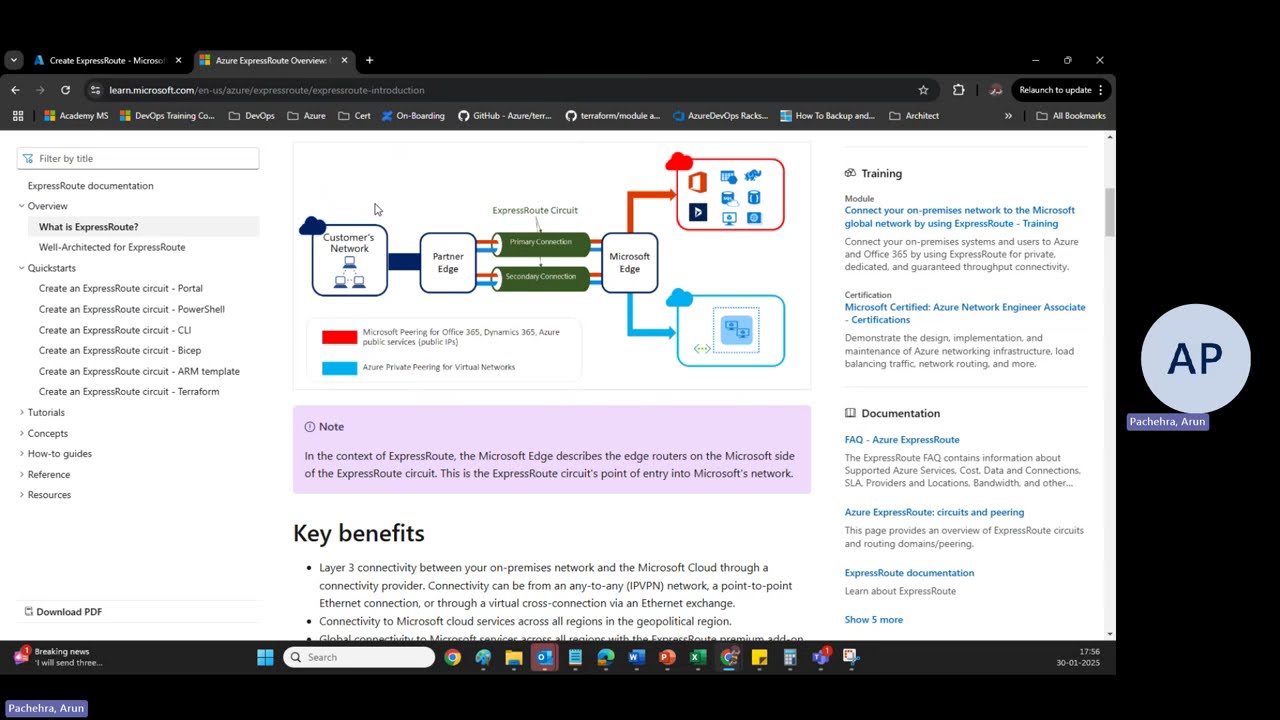
Task: Open Sticky Notes from the taskbar
Action: point(759,657)
